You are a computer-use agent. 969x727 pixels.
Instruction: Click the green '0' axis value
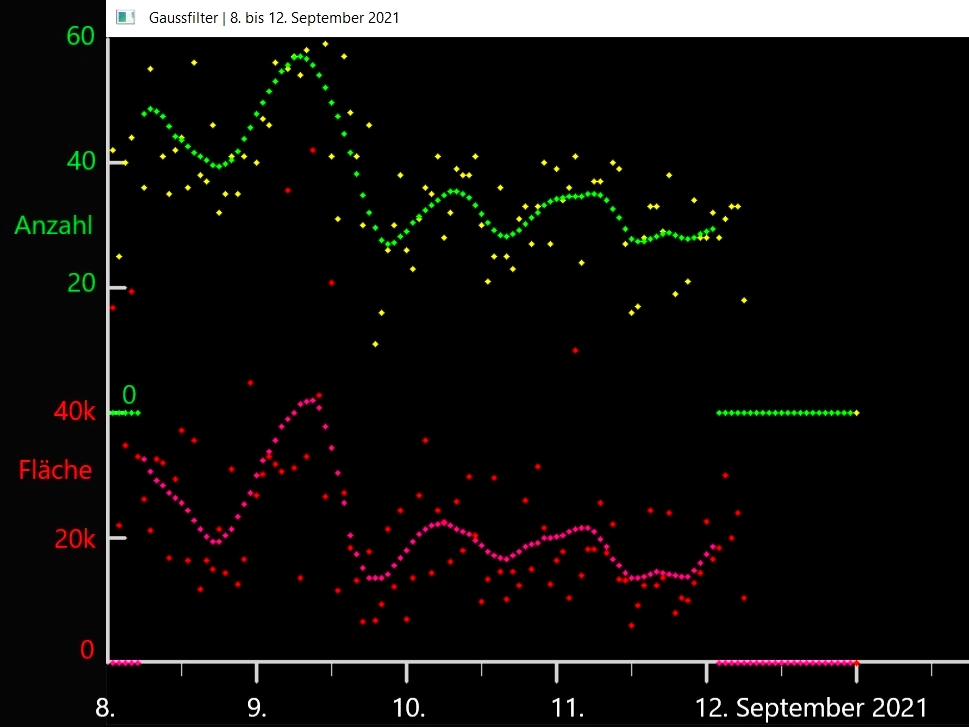pos(129,394)
